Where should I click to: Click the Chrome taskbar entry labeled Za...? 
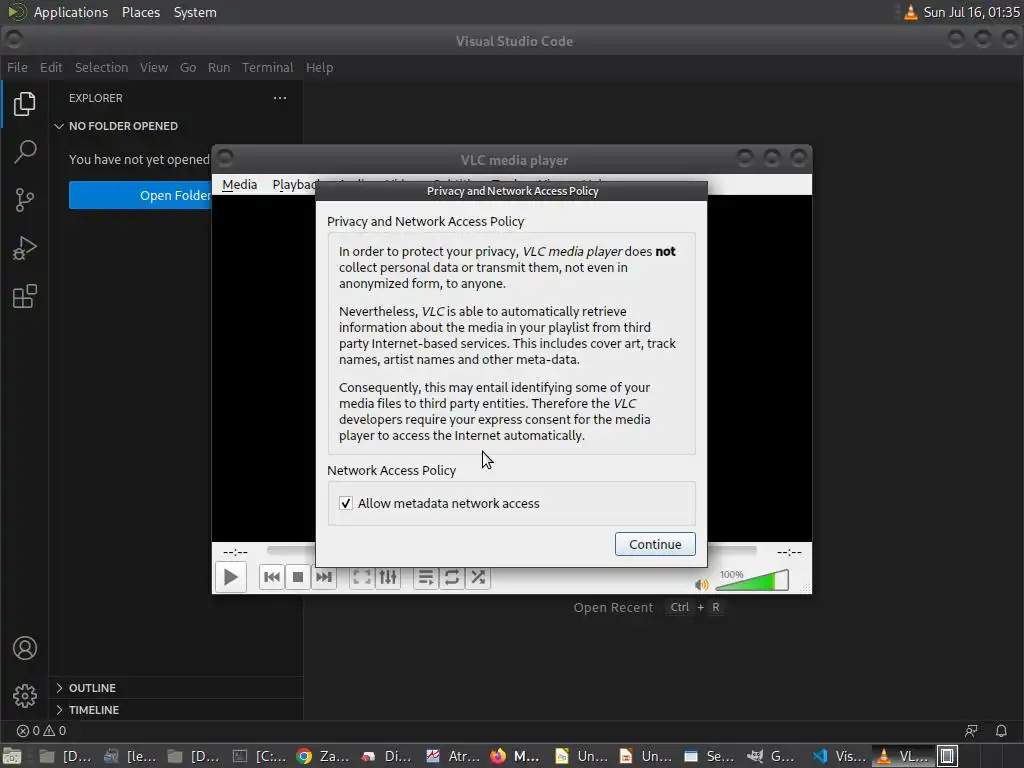[323, 756]
